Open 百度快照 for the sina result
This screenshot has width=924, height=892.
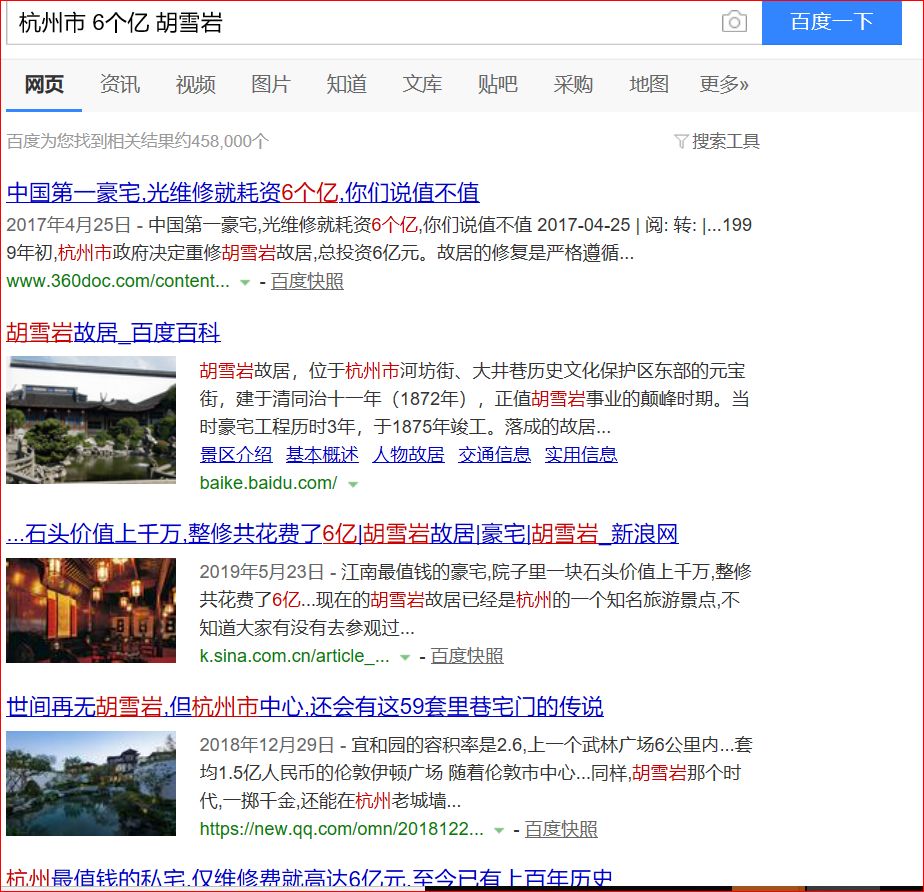click(x=467, y=656)
